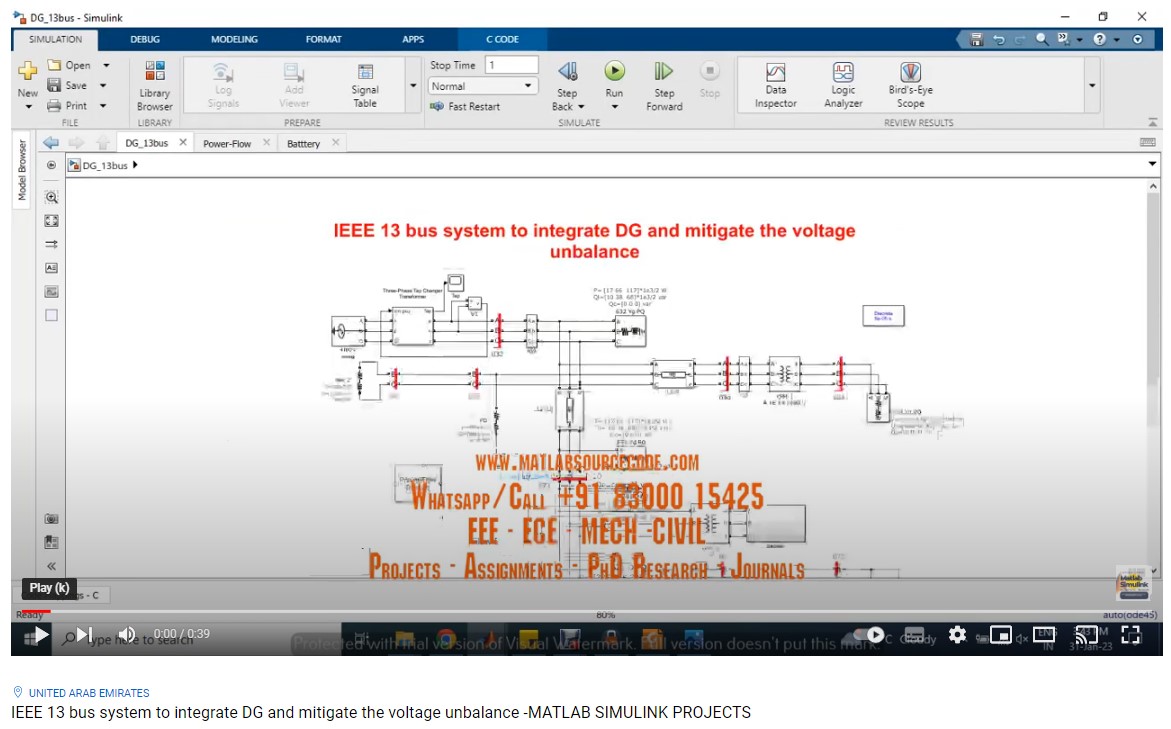
Task: Open the Bird's-Eye Scope
Action: [x=910, y=85]
